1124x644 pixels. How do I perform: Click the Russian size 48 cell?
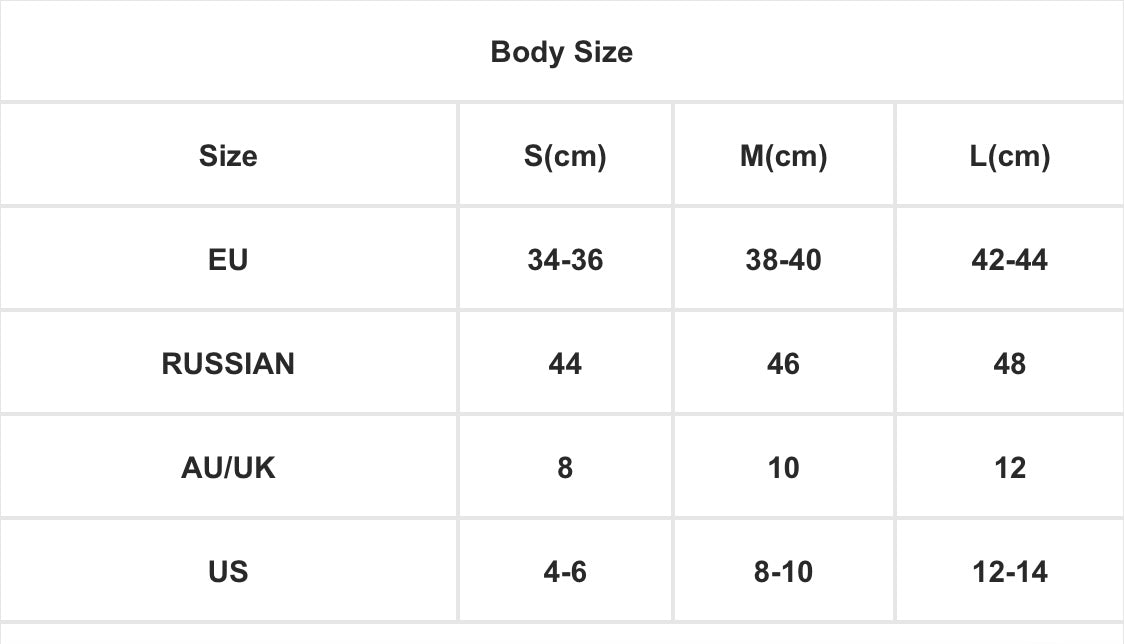(x=1009, y=364)
